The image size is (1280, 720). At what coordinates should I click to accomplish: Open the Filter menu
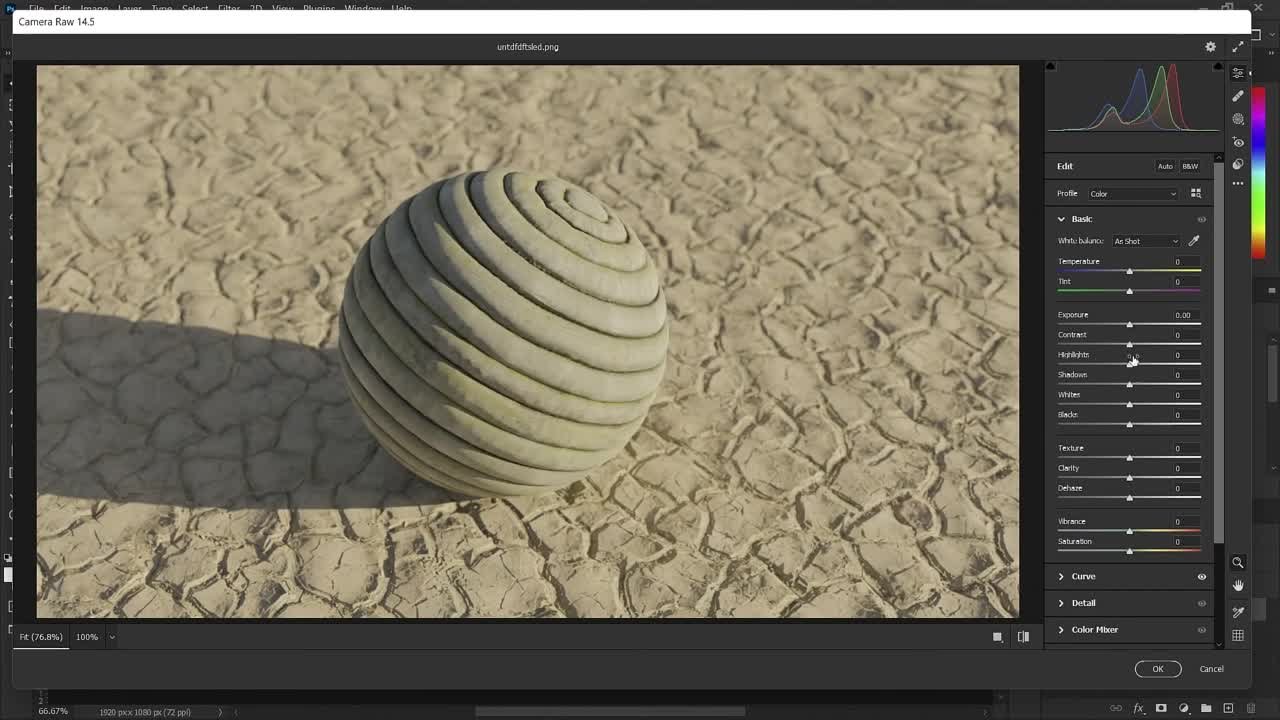pyautogui.click(x=229, y=8)
